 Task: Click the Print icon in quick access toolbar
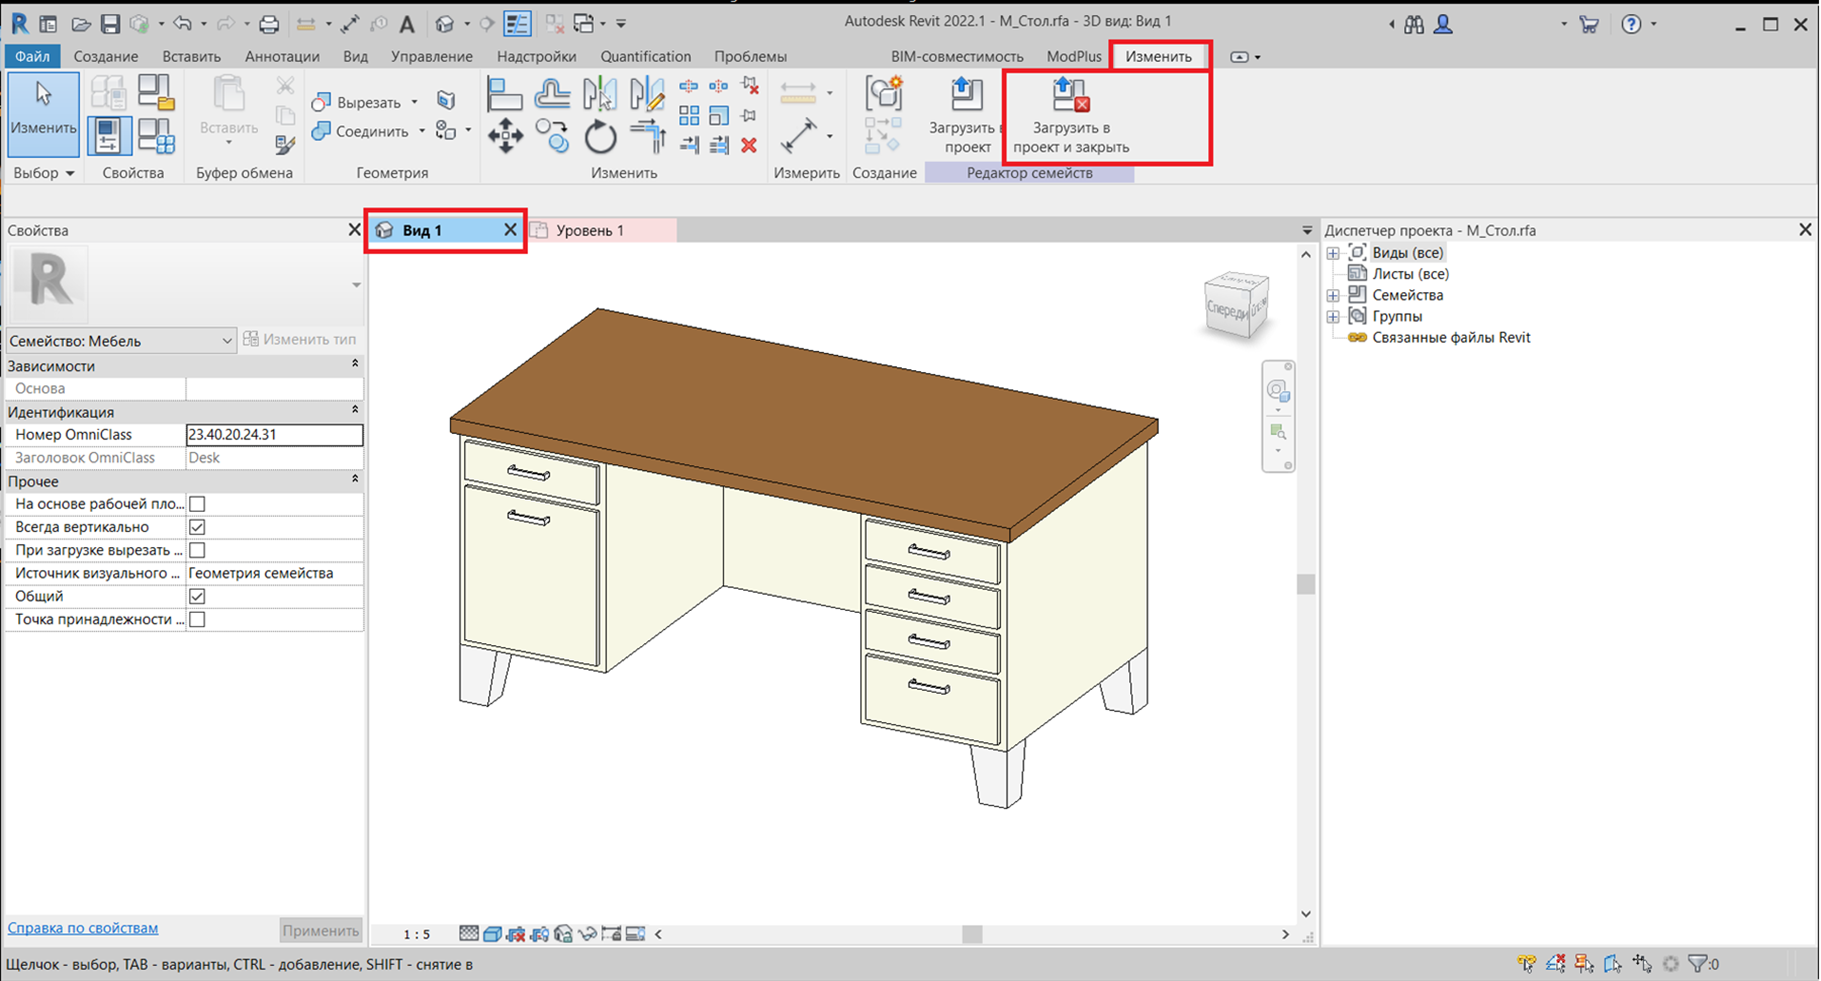pyautogui.click(x=269, y=24)
